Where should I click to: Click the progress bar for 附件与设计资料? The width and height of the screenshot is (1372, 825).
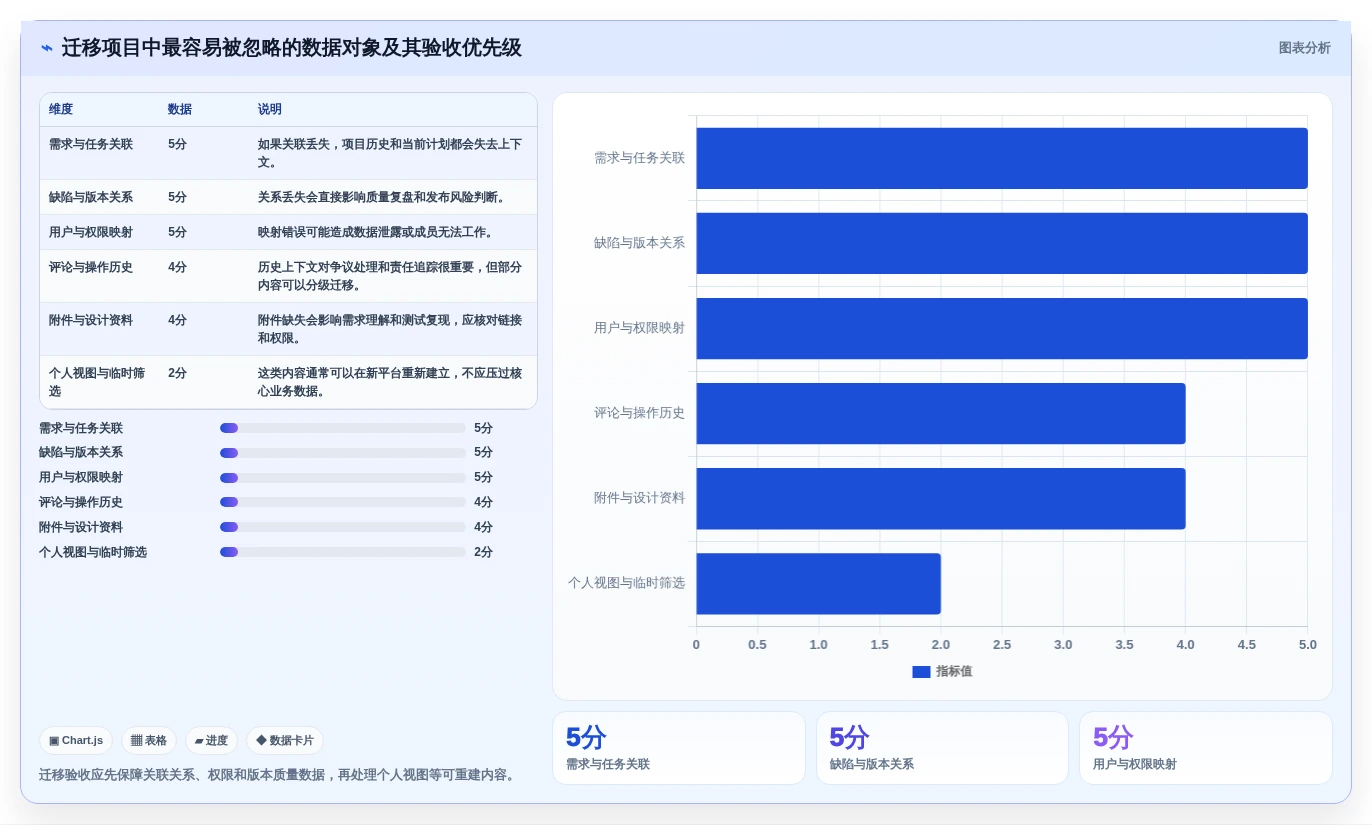[343, 528]
